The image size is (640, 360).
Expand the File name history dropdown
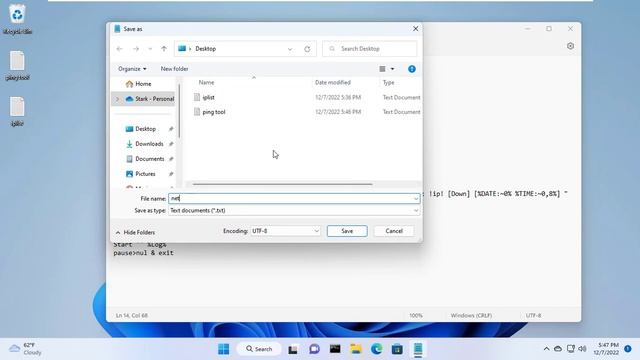tap(416, 199)
